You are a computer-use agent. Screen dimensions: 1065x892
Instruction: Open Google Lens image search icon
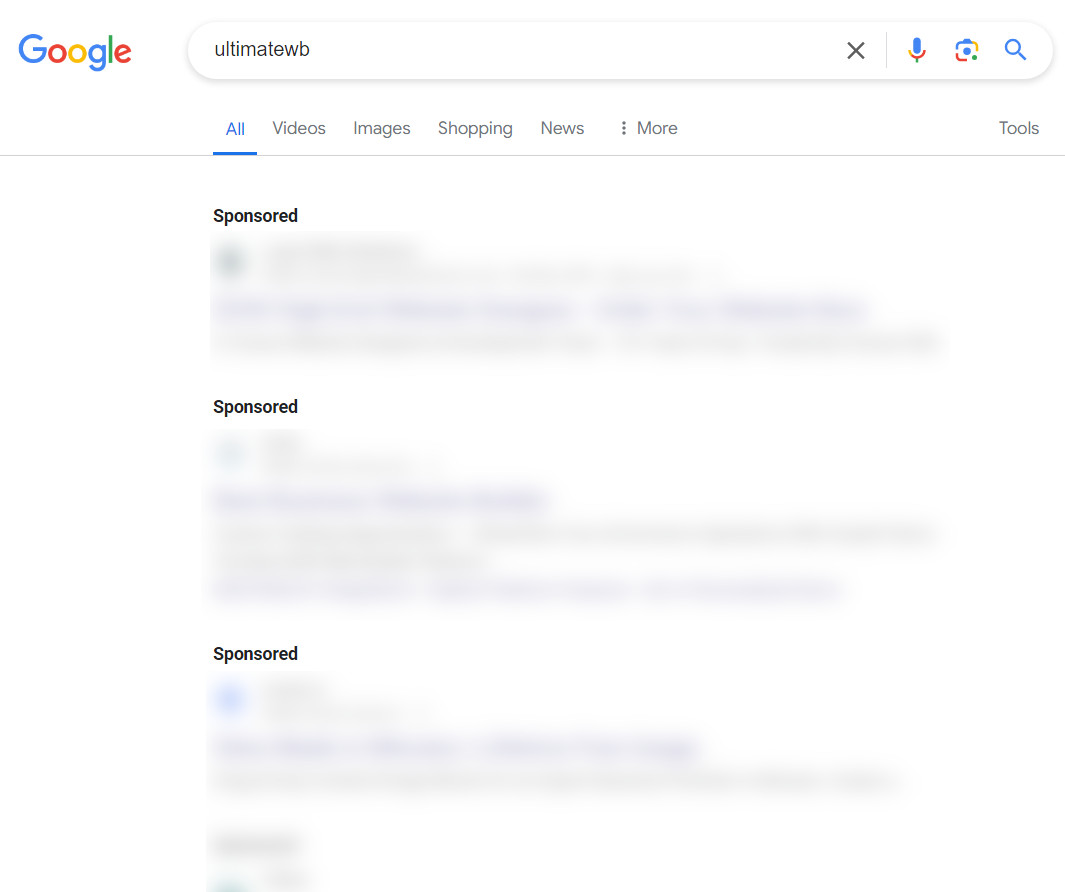click(967, 50)
